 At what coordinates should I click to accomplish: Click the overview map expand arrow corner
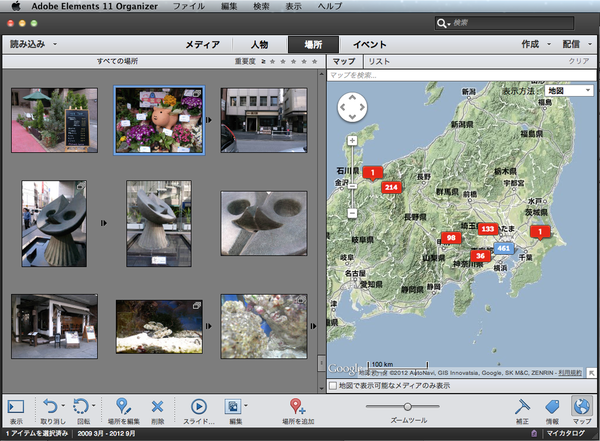coord(591,372)
